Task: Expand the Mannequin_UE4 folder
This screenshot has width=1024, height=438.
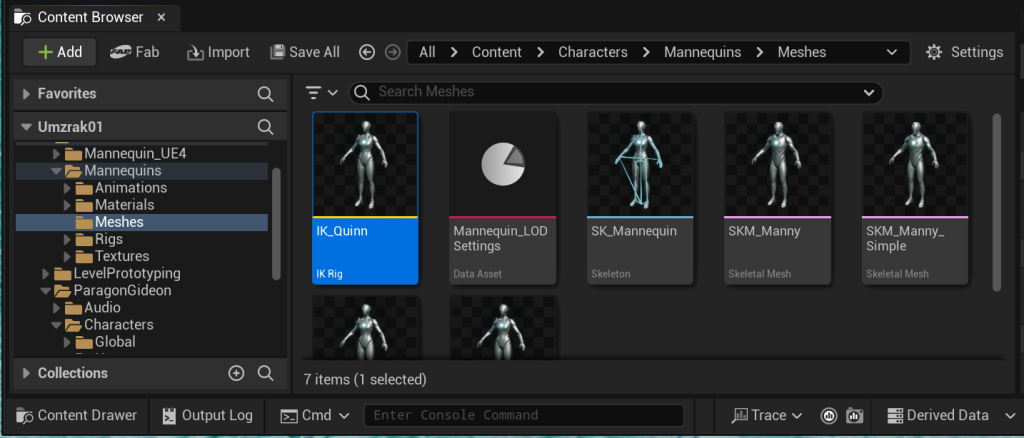Action: (x=57, y=154)
